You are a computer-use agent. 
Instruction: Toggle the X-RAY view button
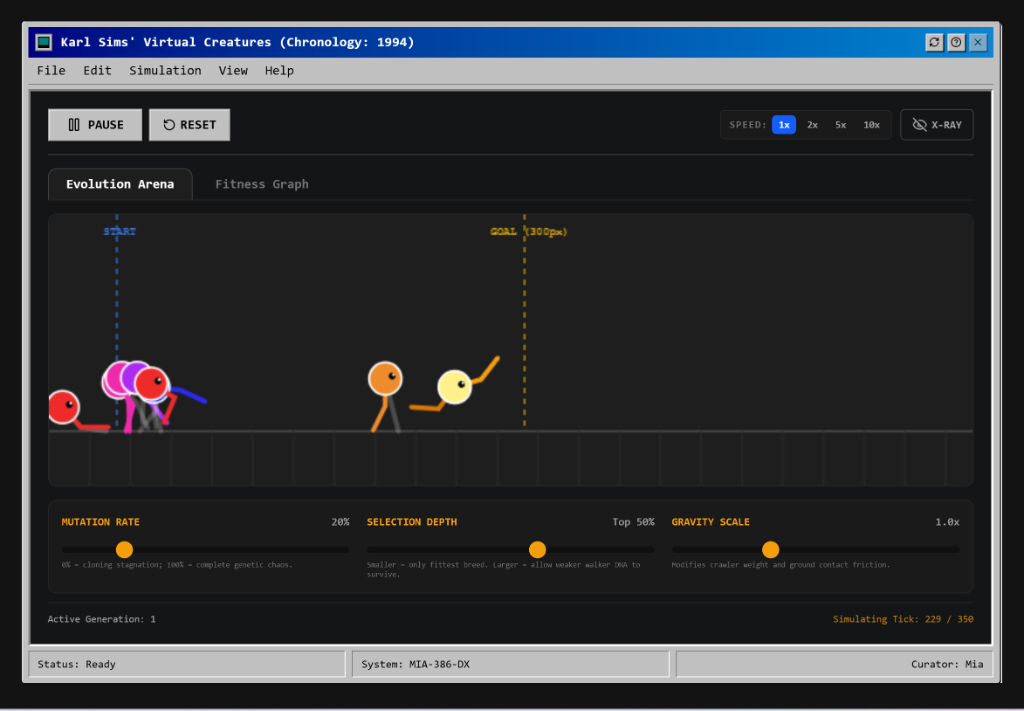point(936,125)
